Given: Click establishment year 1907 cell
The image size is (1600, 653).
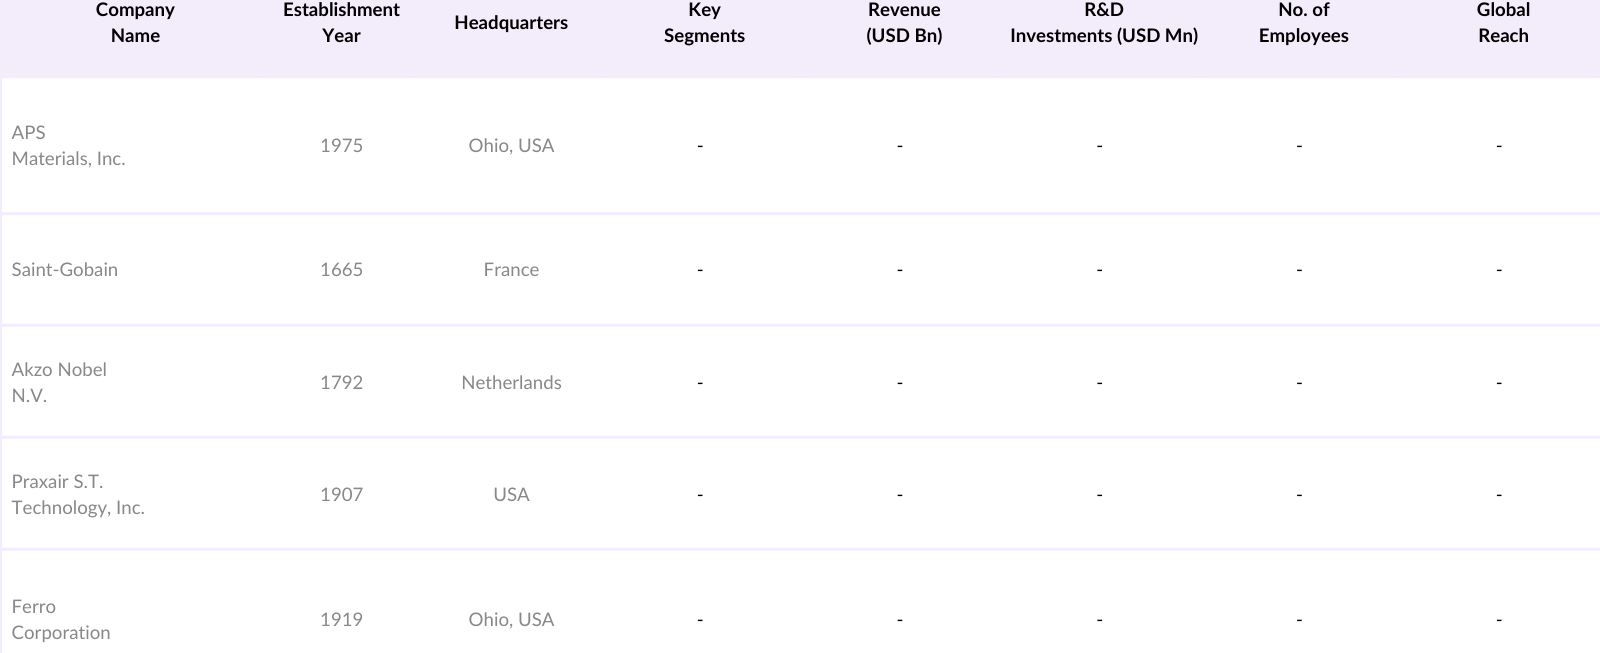Looking at the screenshot, I should [x=341, y=495].
